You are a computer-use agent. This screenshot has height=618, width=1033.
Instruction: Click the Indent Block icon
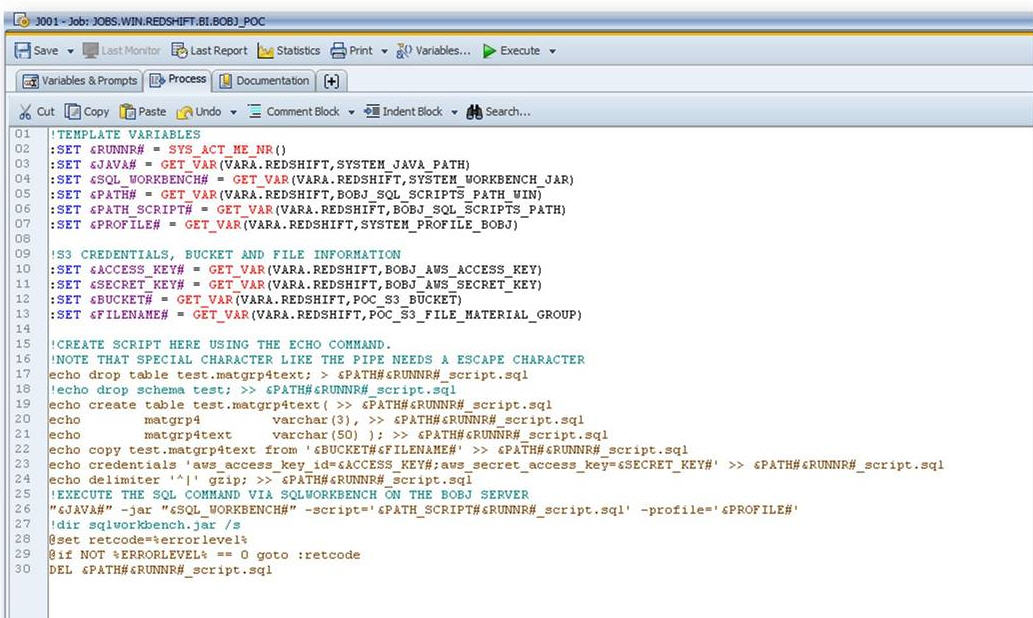pyautogui.click(x=372, y=111)
